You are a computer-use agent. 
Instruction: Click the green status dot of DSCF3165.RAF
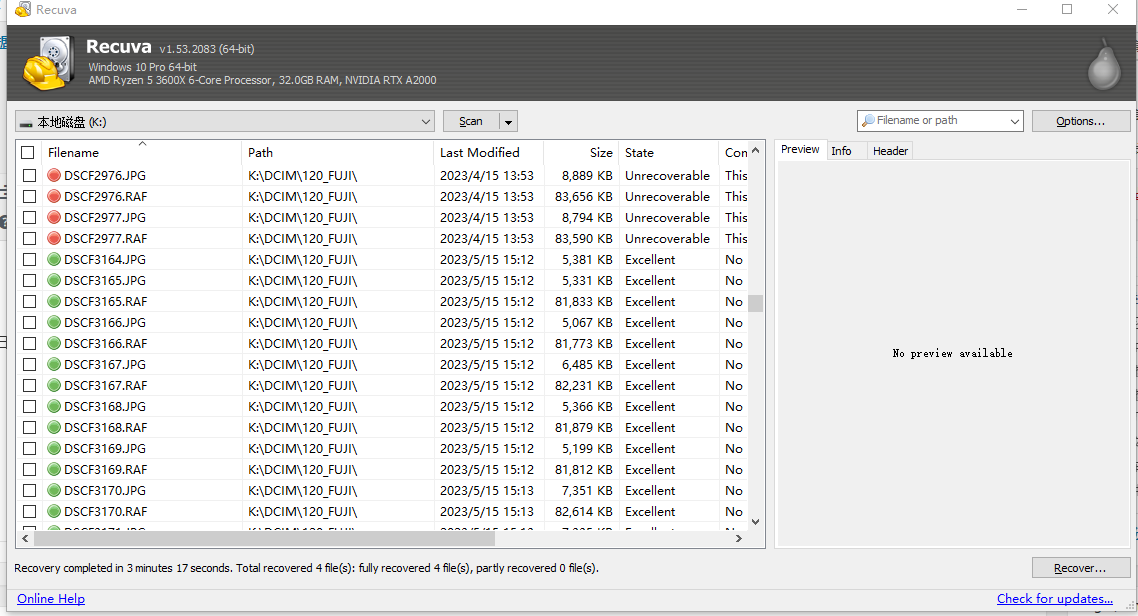pos(54,301)
